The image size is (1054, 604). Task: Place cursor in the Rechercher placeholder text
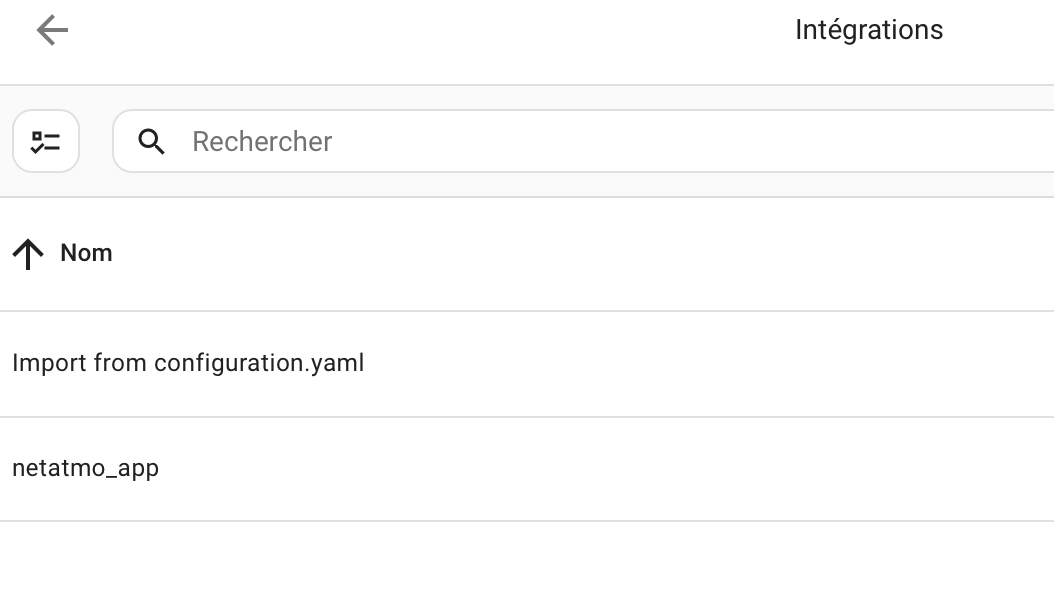click(x=262, y=142)
